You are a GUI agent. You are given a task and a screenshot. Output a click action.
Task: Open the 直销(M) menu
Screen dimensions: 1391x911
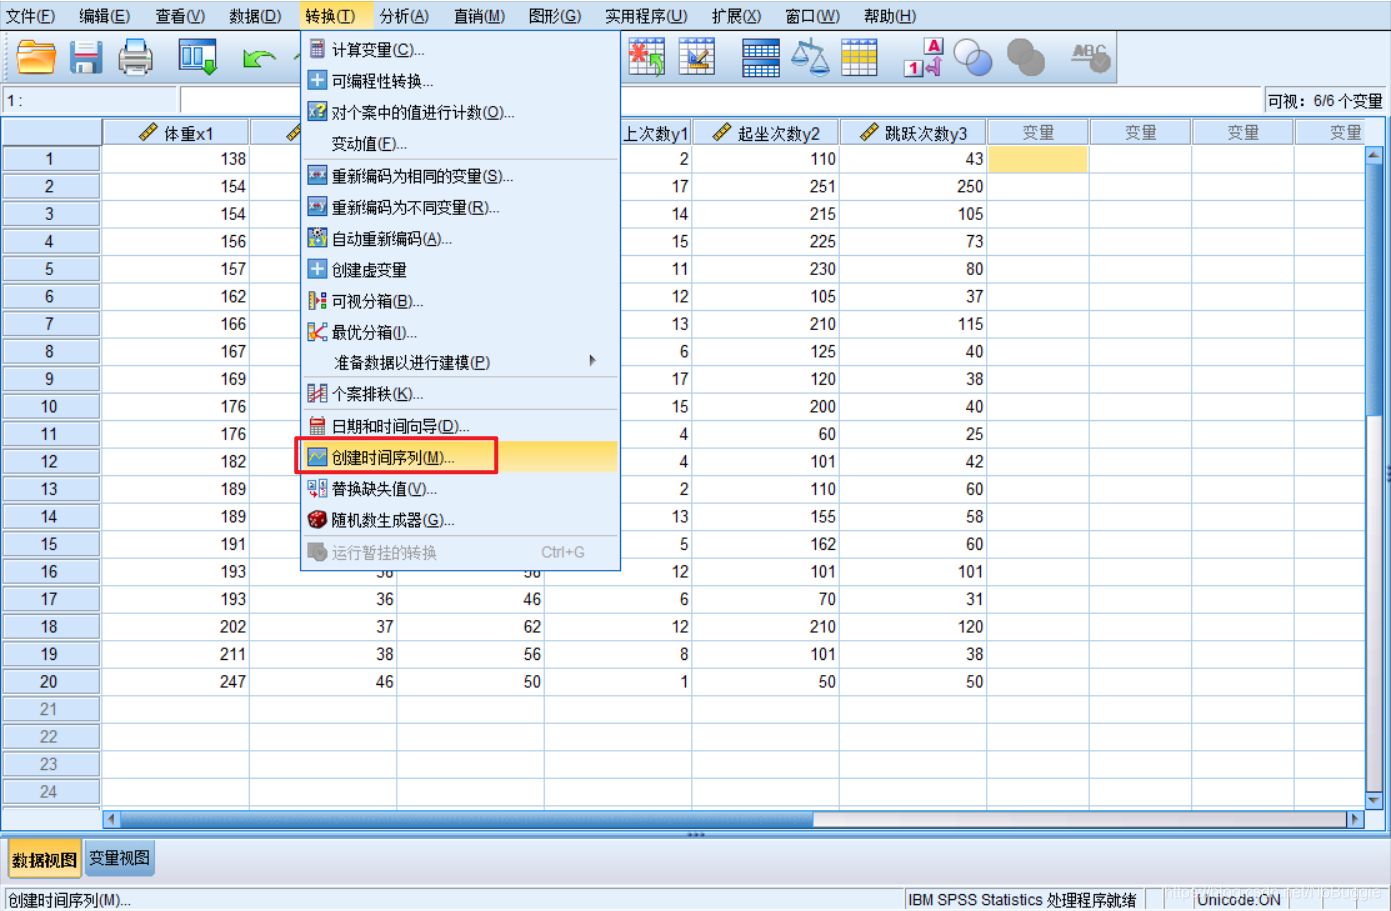click(x=479, y=16)
